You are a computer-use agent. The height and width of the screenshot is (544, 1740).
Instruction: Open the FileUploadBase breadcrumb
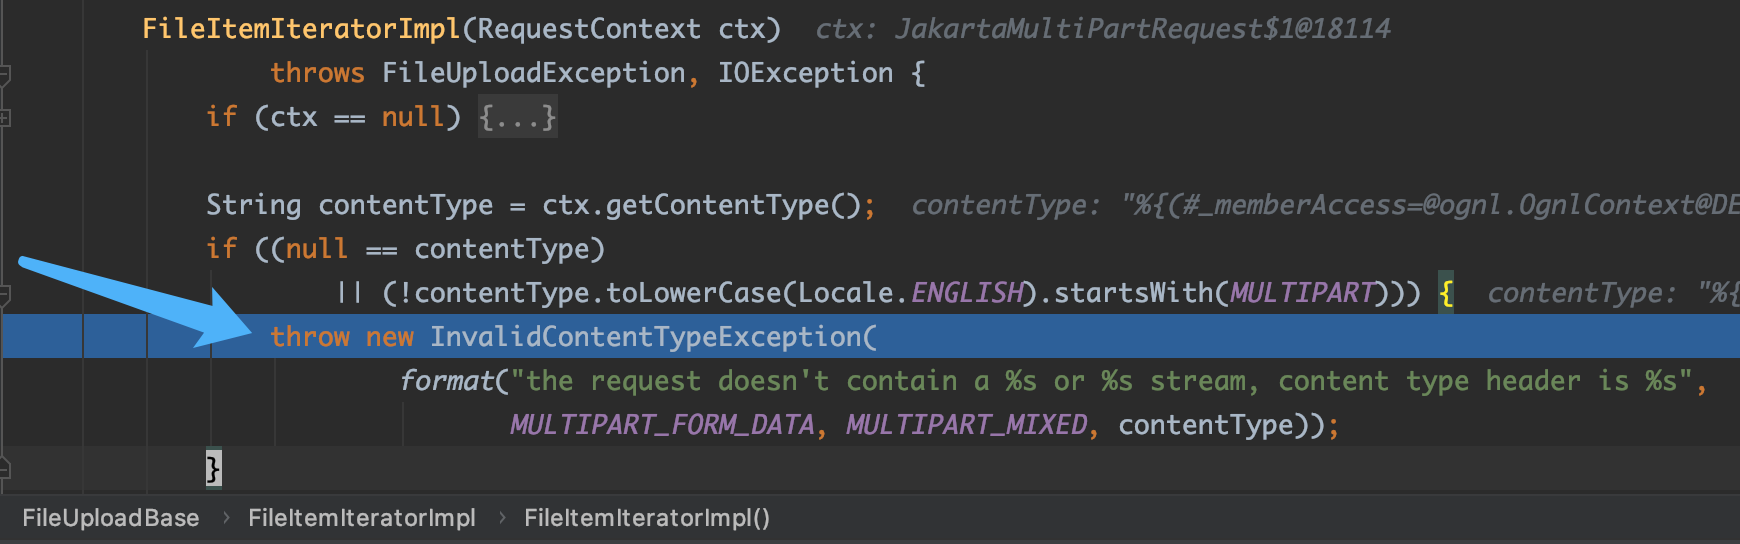tap(111, 518)
